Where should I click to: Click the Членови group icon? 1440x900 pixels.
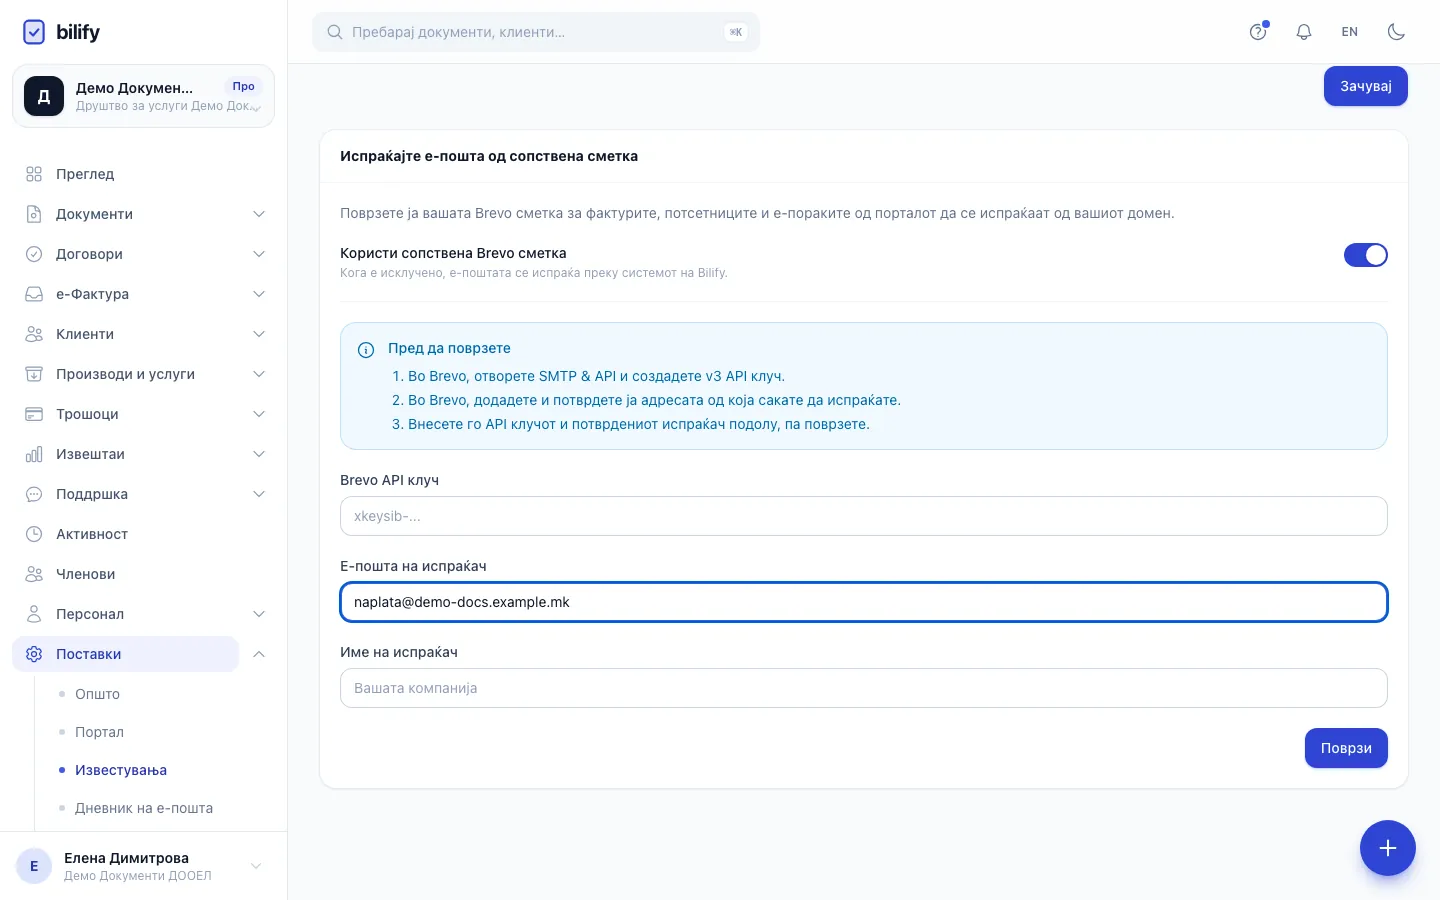(x=34, y=574)
